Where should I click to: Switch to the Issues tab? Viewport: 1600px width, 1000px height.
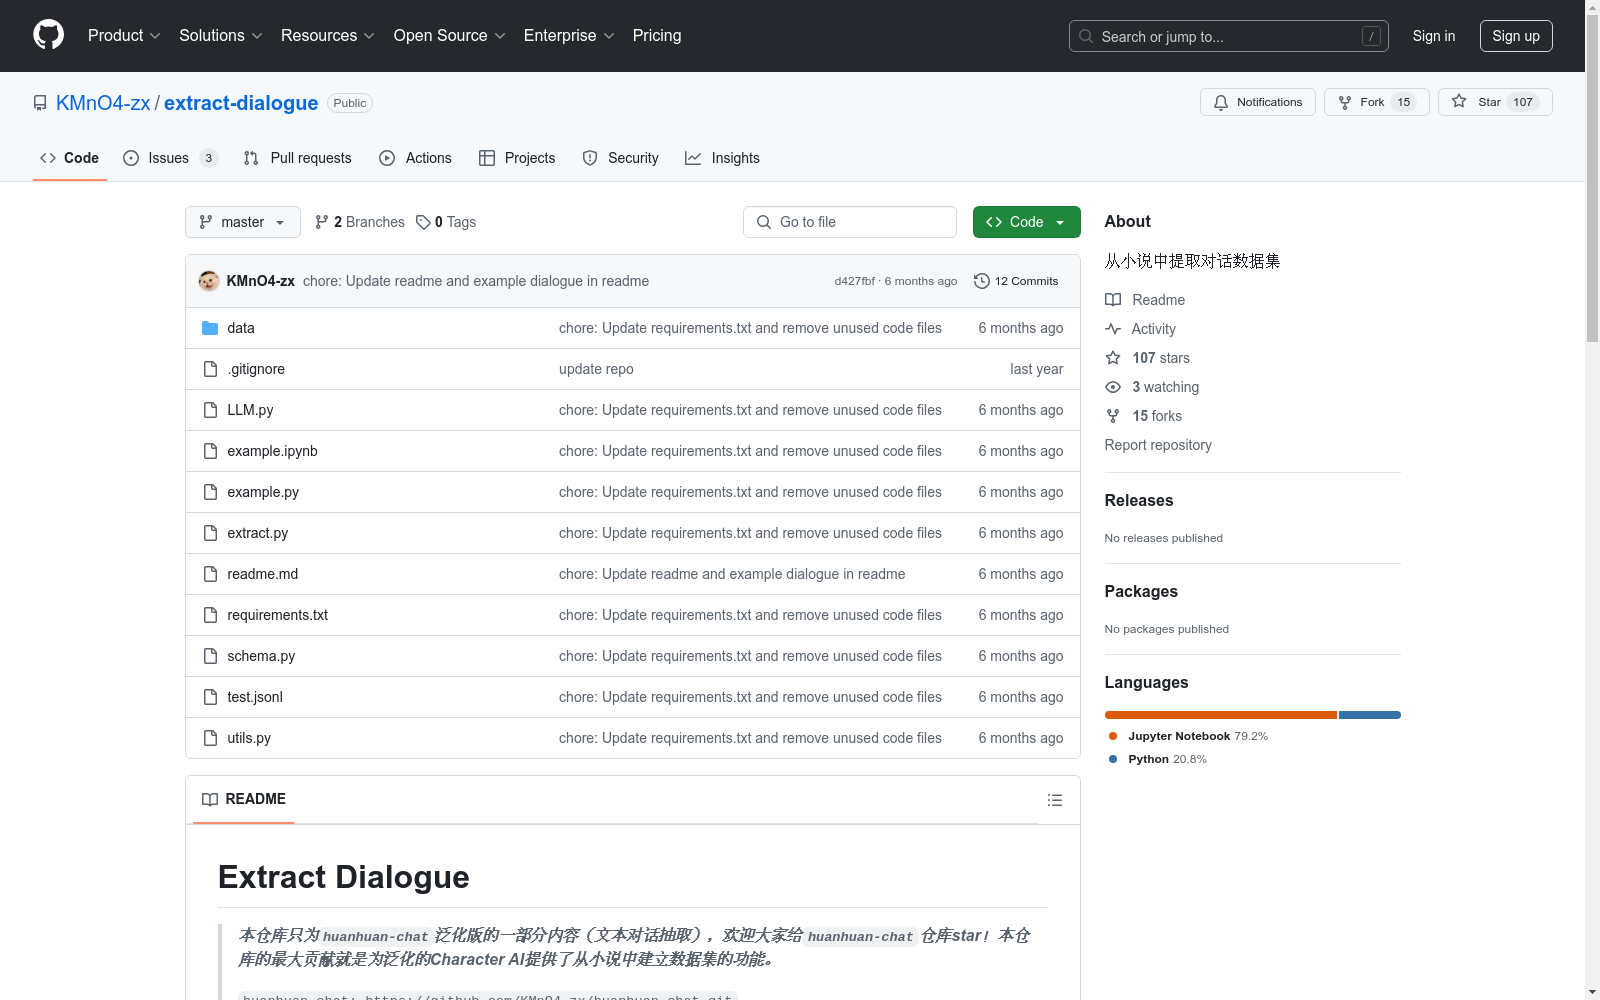coord(170,158)
